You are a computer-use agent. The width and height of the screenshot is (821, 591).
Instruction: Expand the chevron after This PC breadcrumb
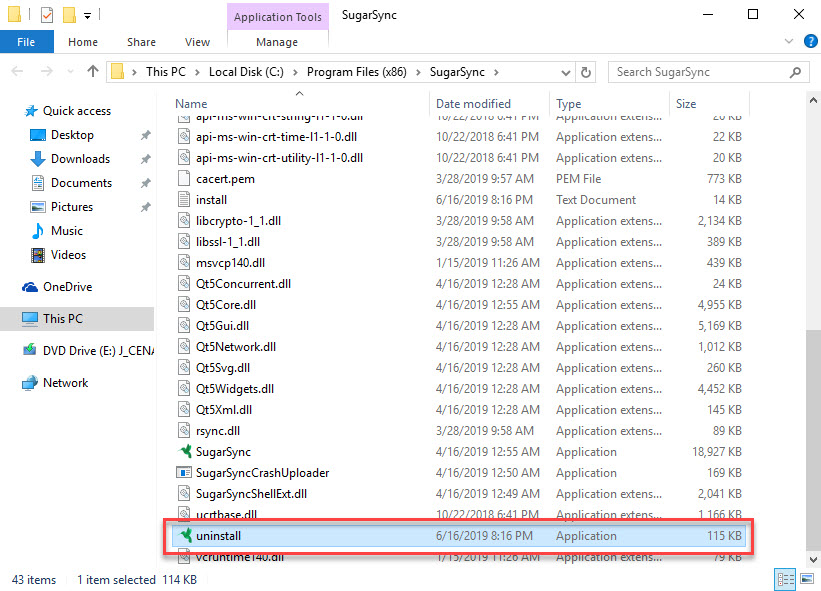tap(197, 72)
